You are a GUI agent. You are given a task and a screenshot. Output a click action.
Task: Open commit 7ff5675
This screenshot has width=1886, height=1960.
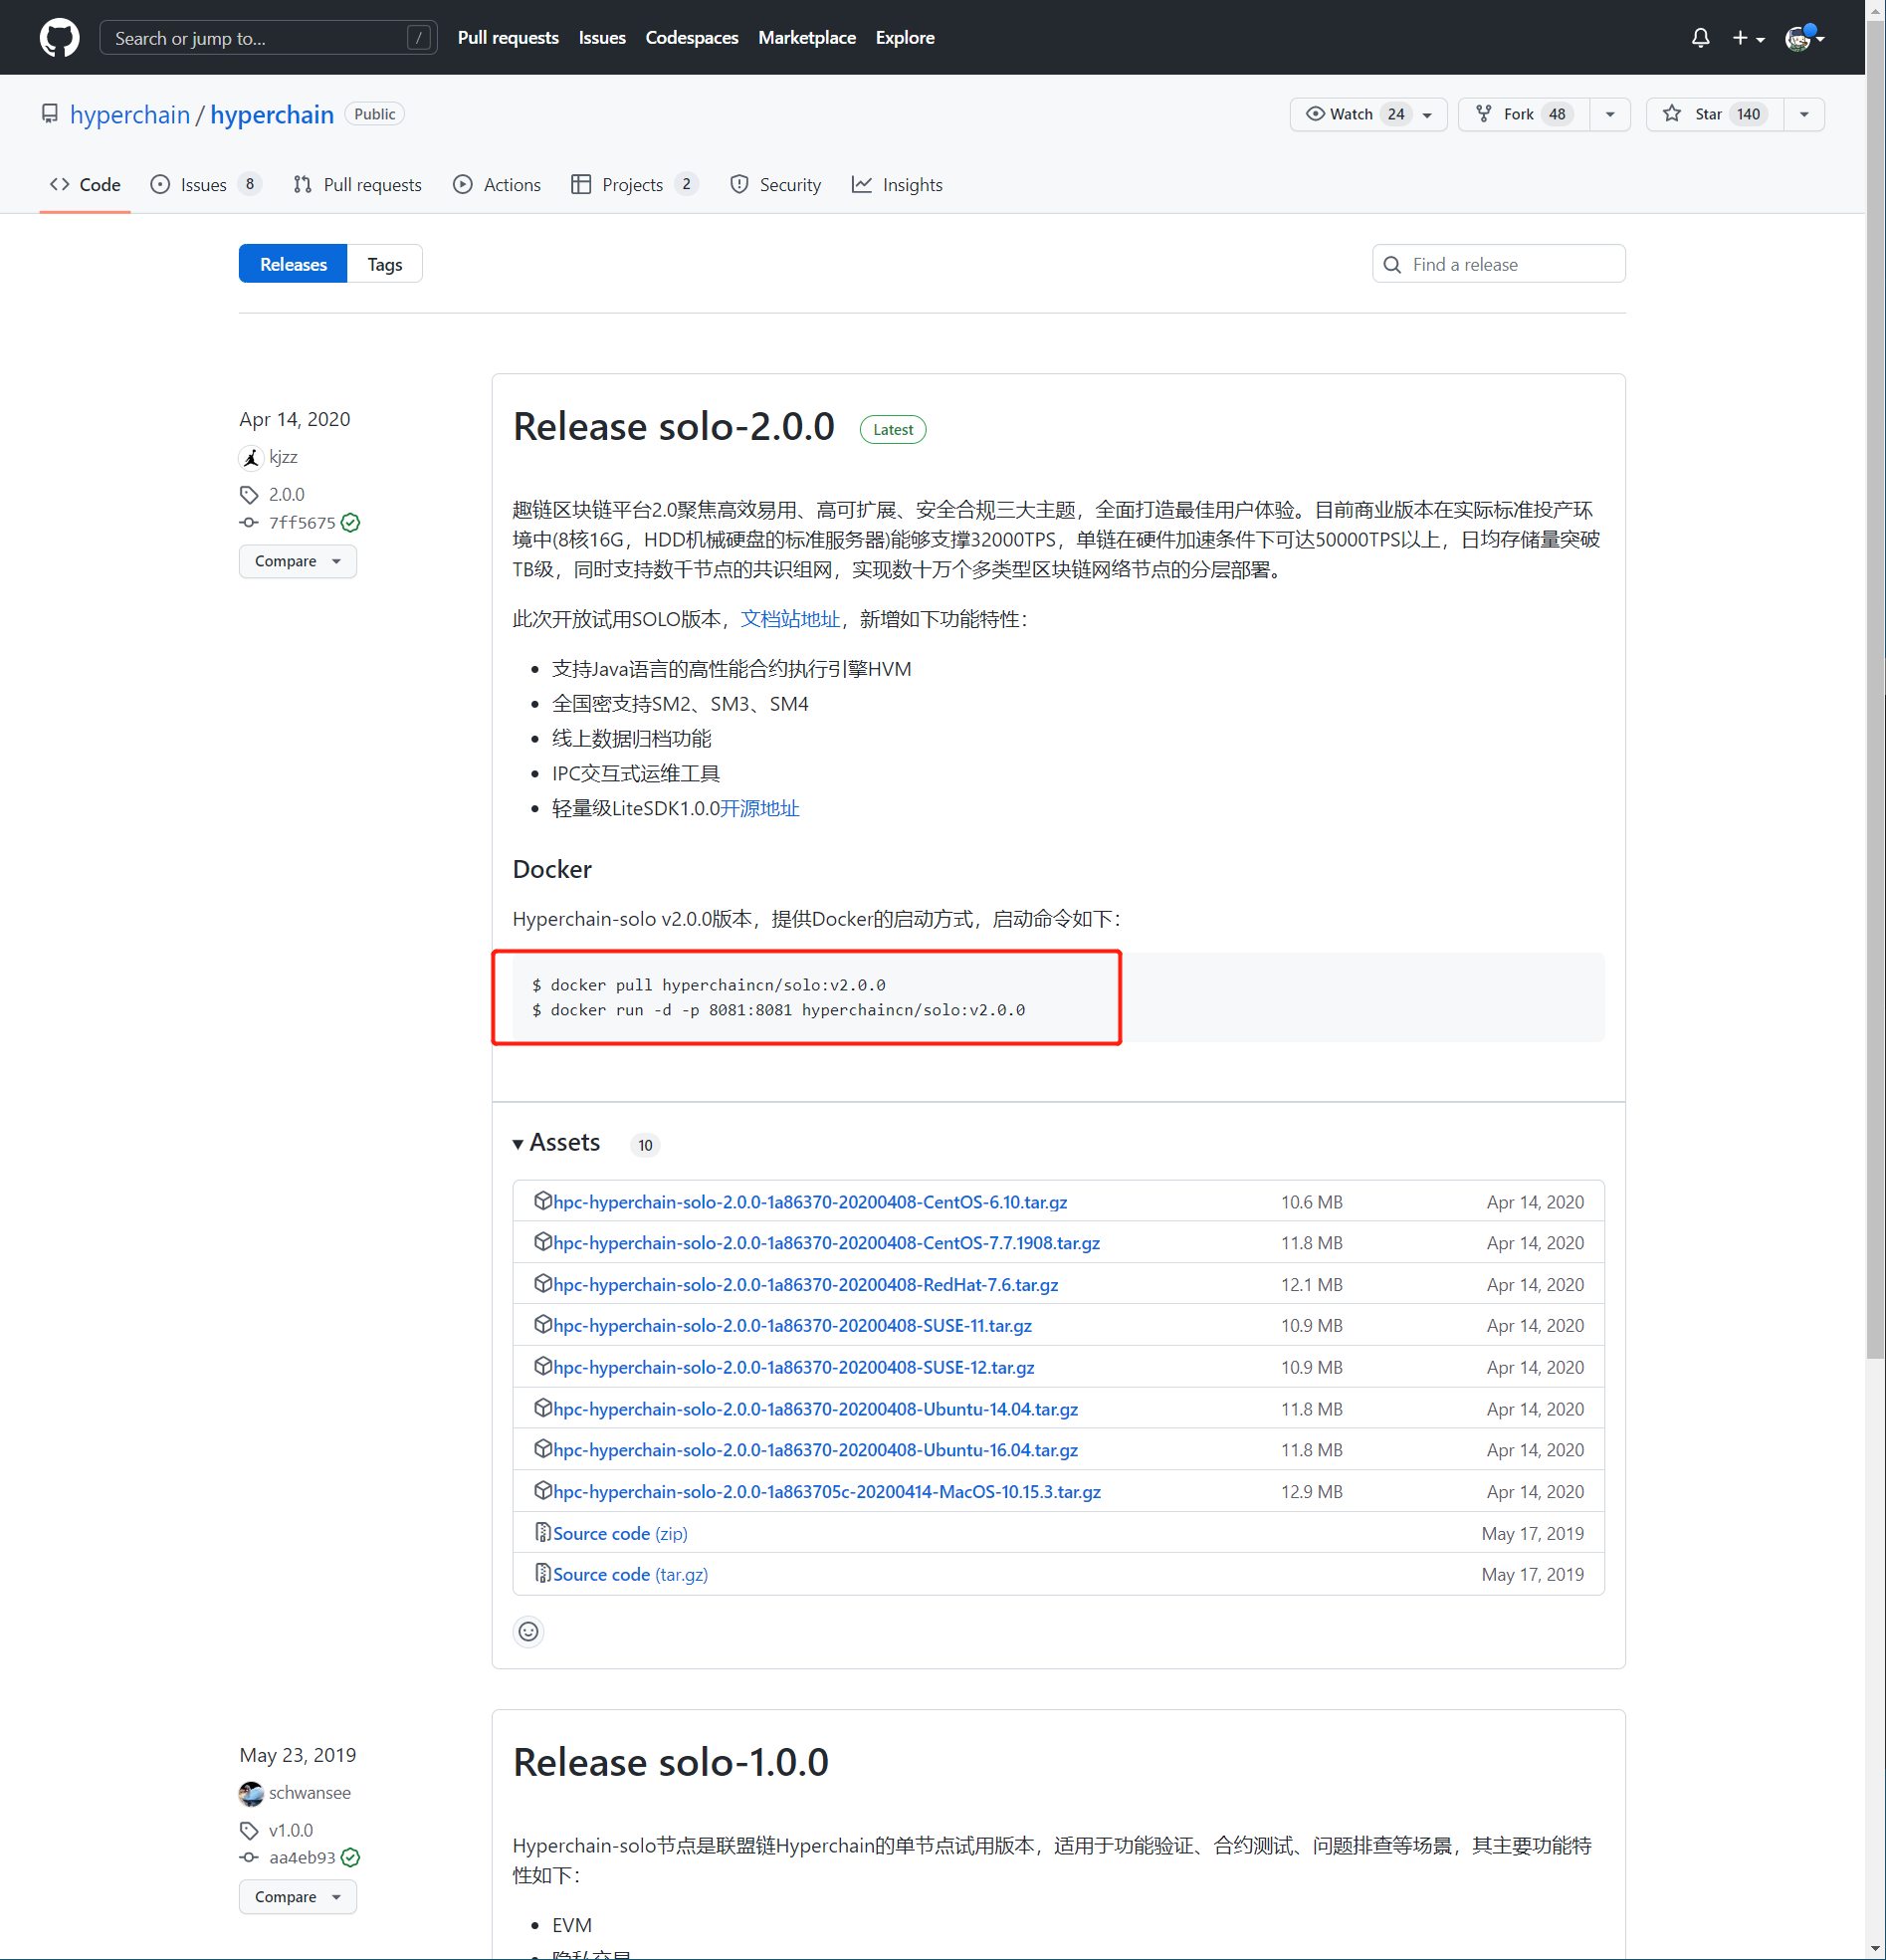click(302, 523)
